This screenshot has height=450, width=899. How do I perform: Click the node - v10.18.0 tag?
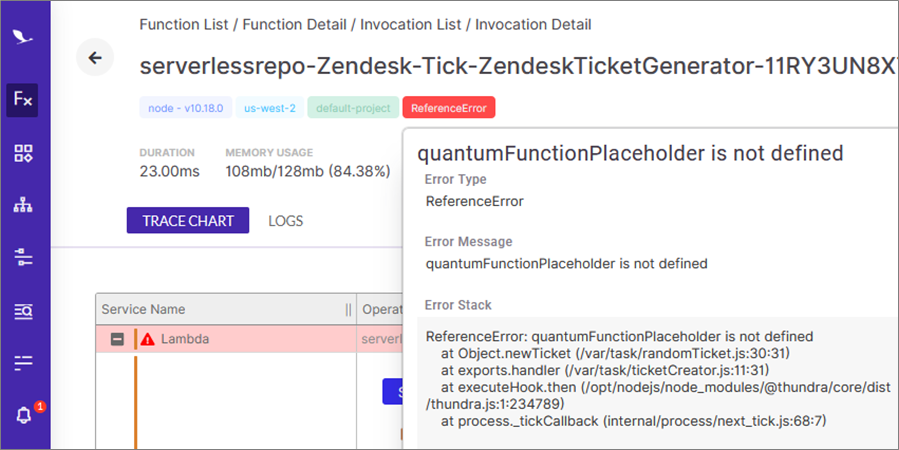coord(186,108)
